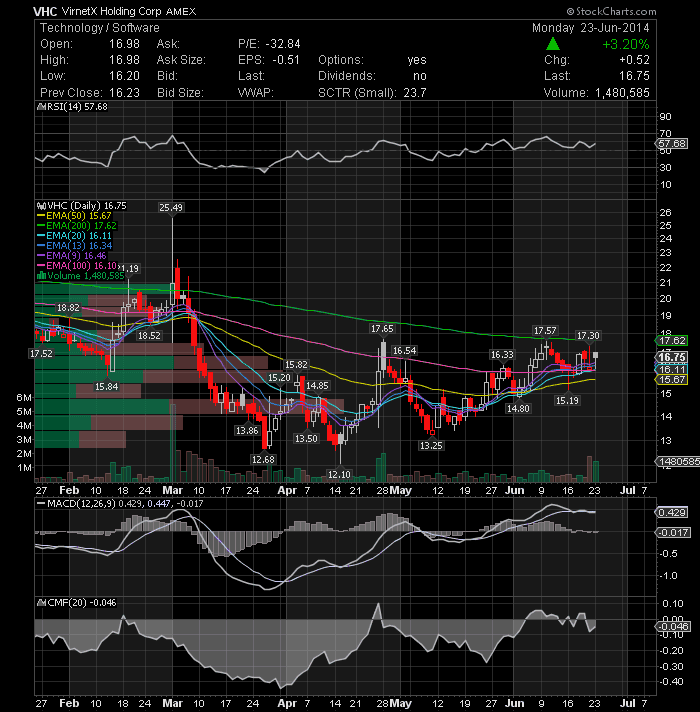Viewport: 700px width, 712px height.
Task: Click the VHC (Daily) price legend icon
Action: (41, 206)
